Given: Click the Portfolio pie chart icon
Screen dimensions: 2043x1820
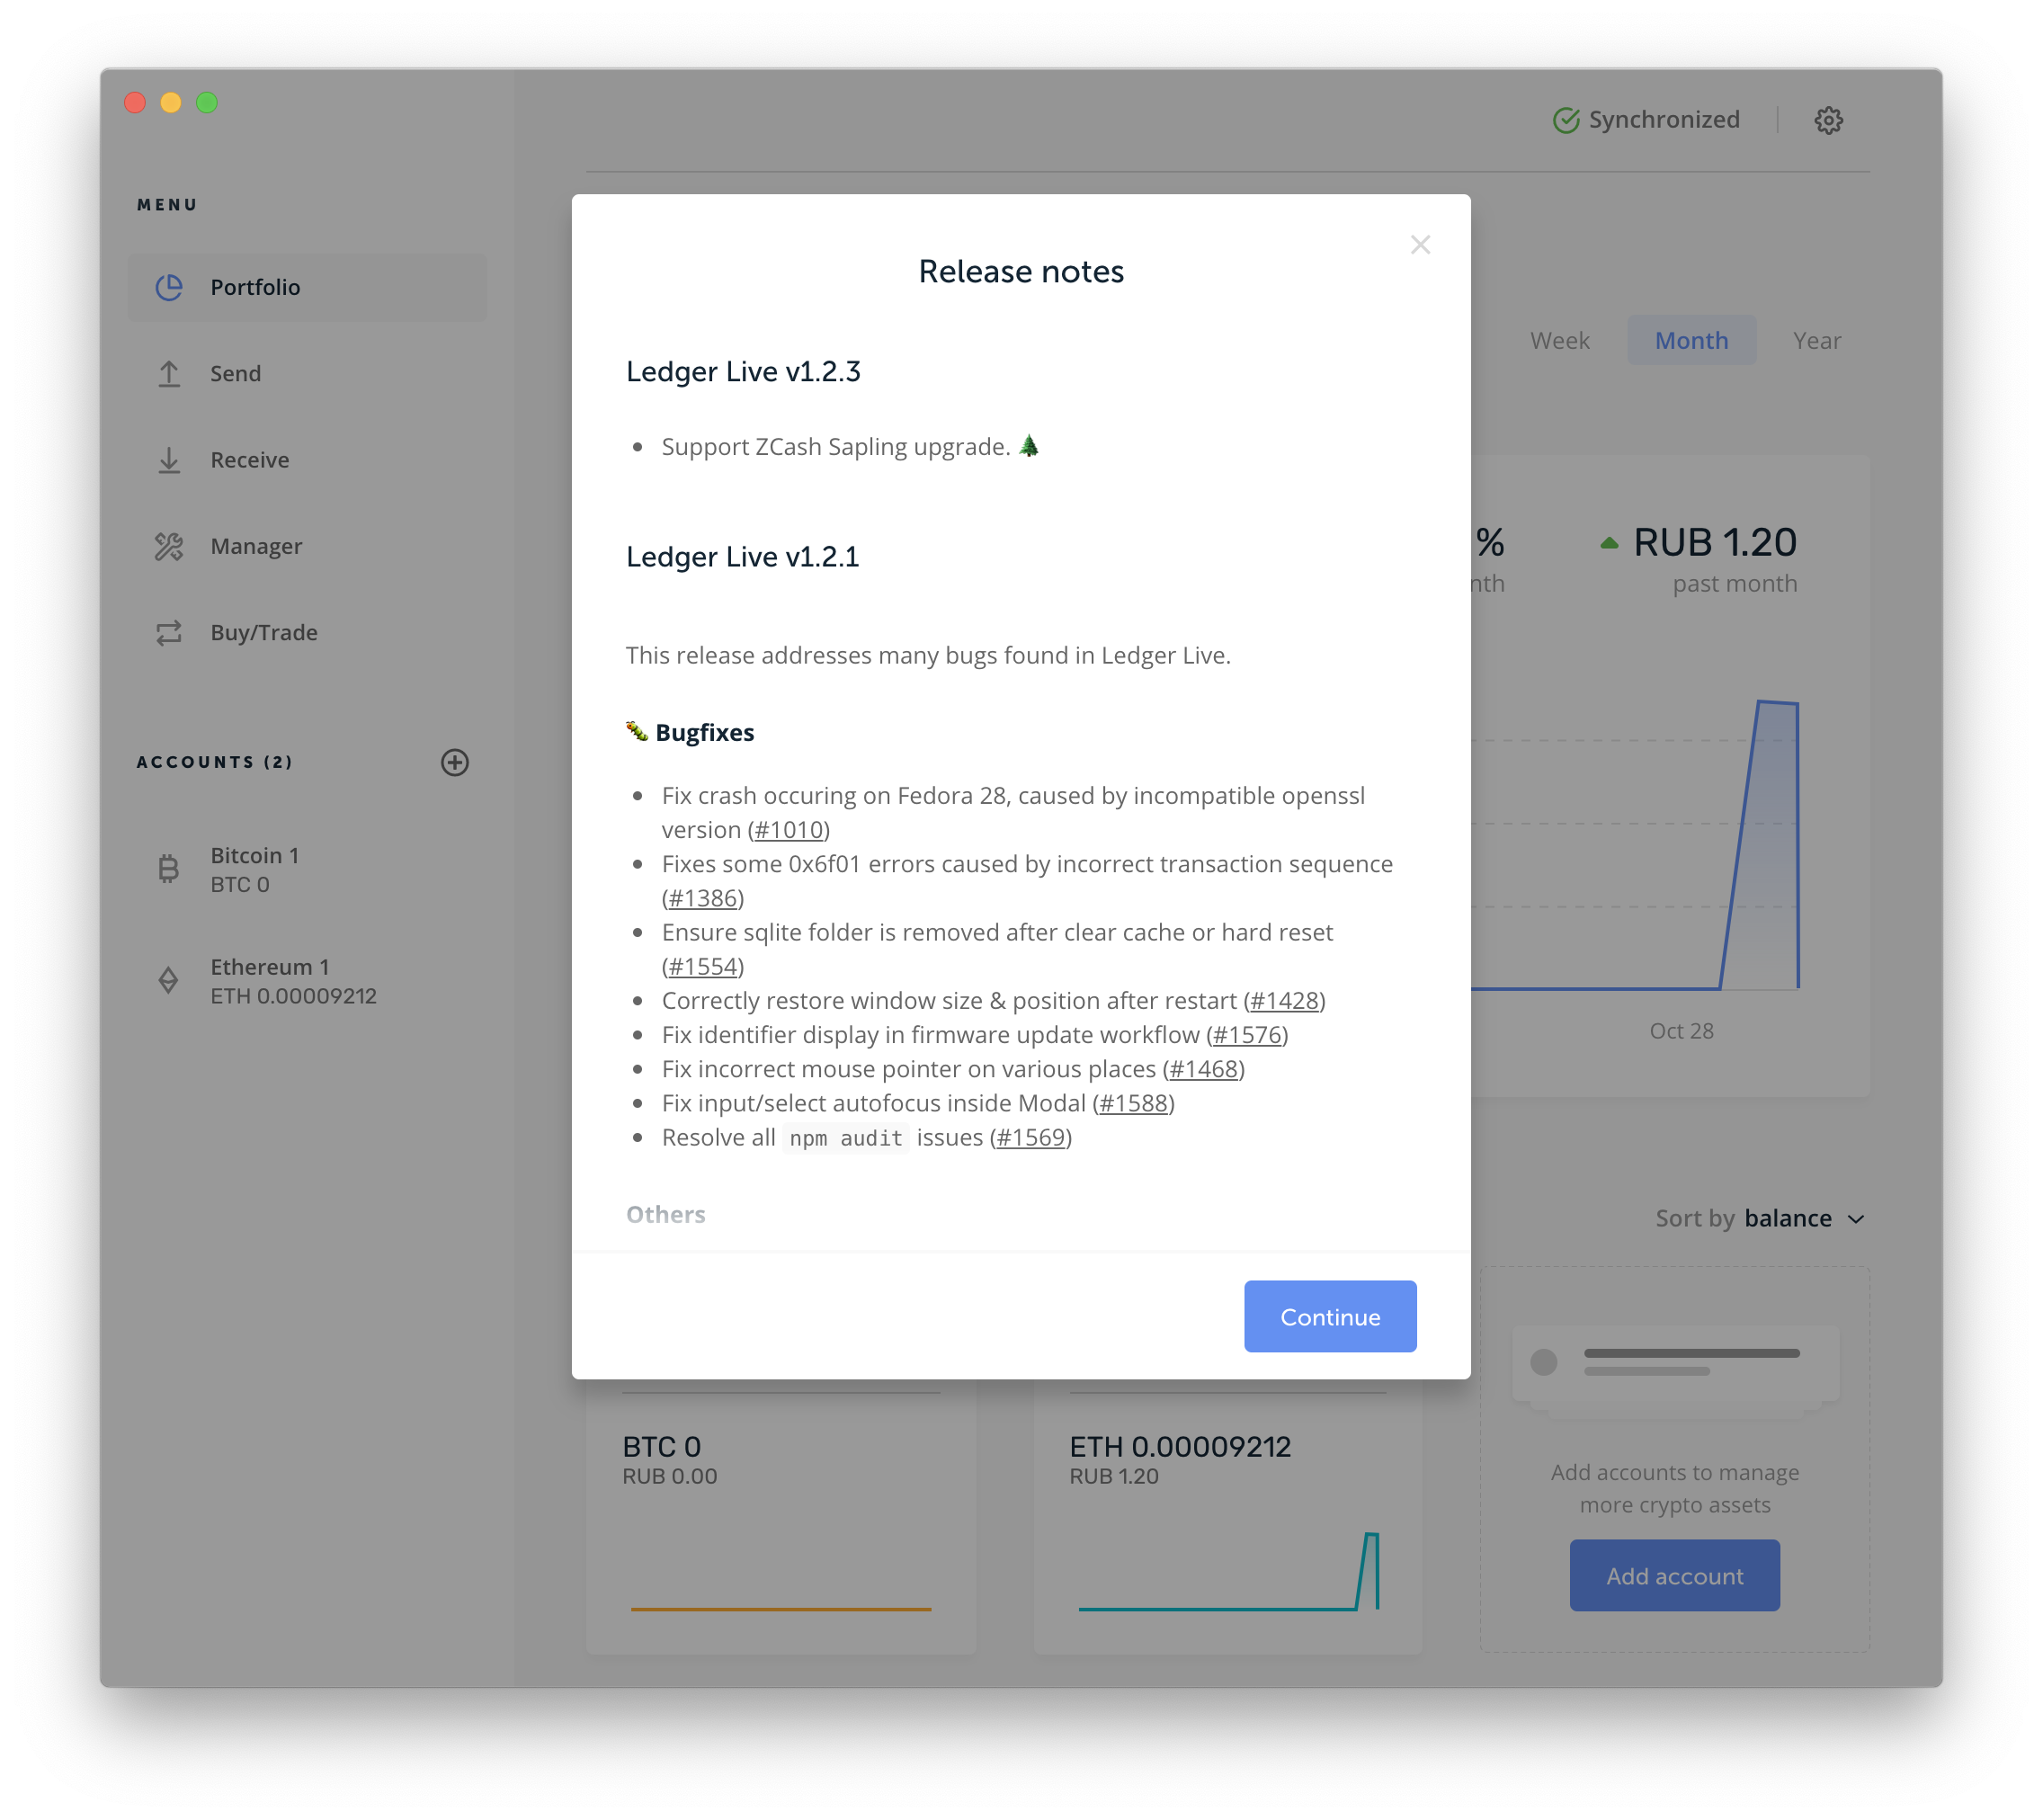Looking at the screenshot, I should pos(169,287).
